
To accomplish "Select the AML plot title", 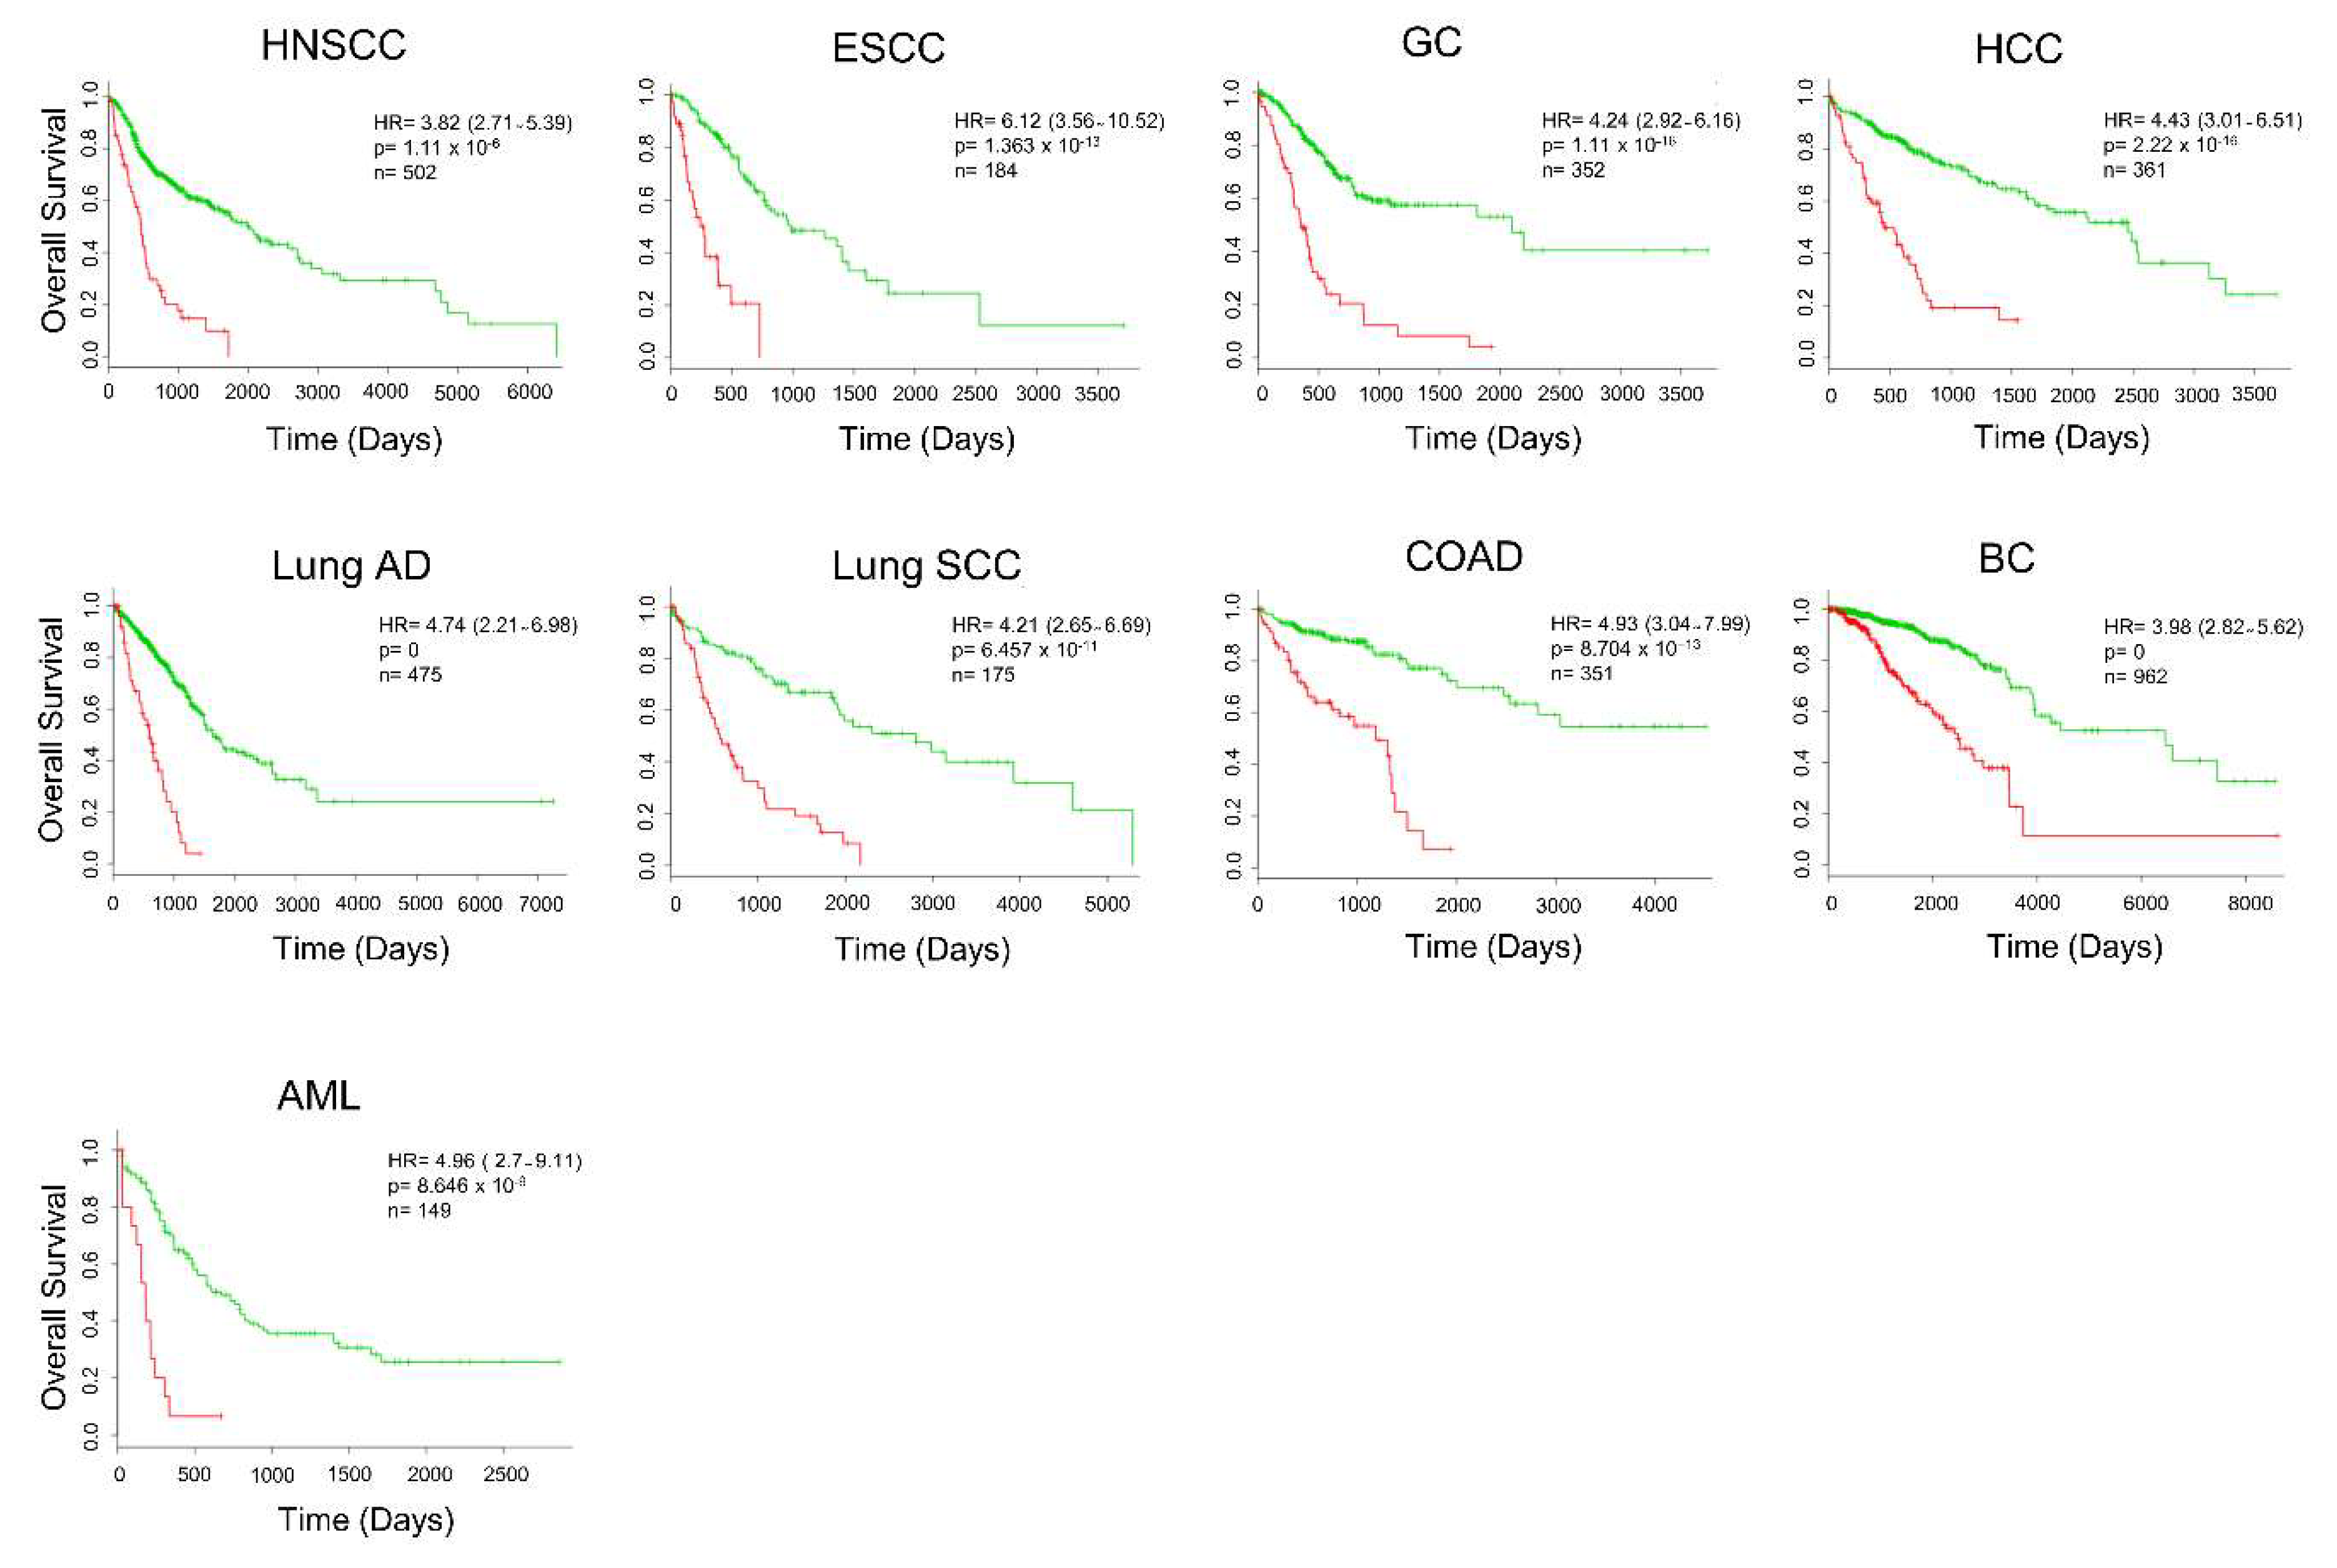I will 318,1096.
